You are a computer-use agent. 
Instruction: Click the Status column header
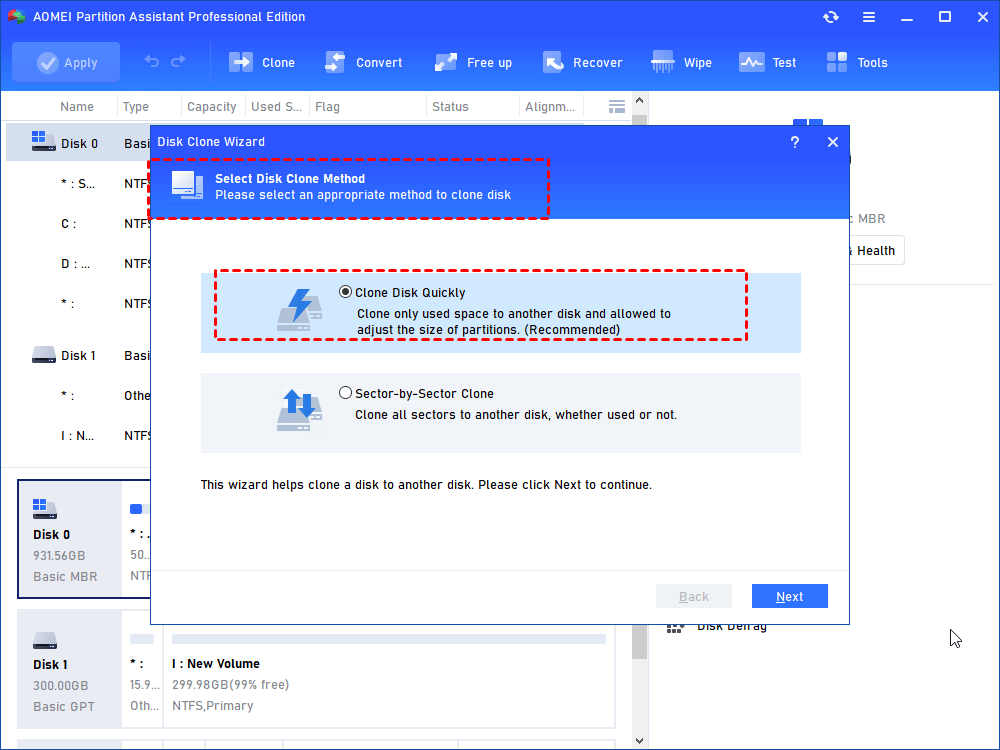[450, 107]
